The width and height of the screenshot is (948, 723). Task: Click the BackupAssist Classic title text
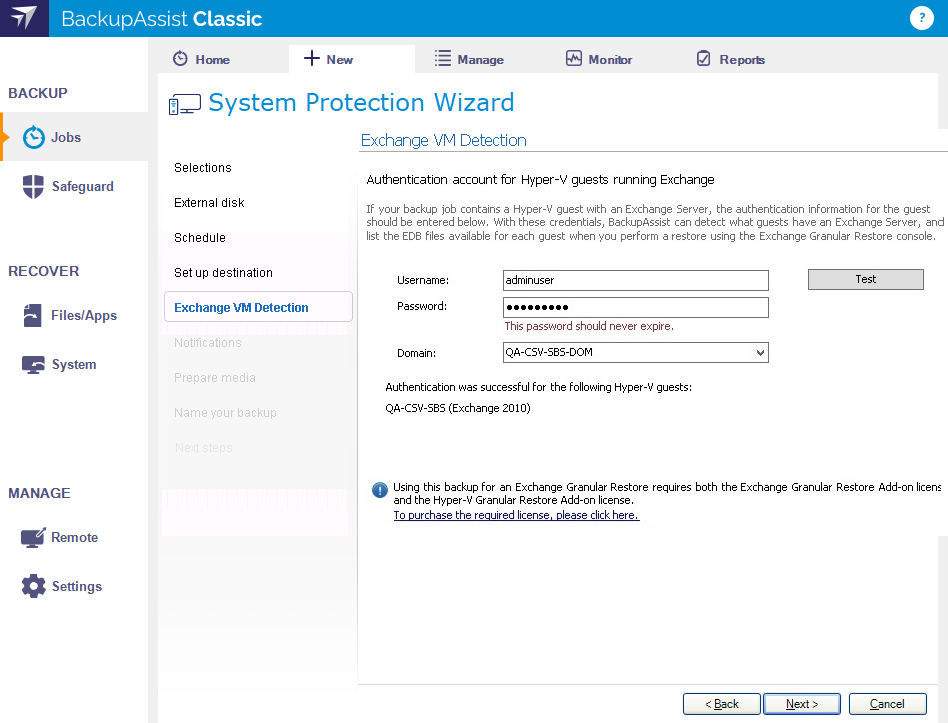click(161, 19)
